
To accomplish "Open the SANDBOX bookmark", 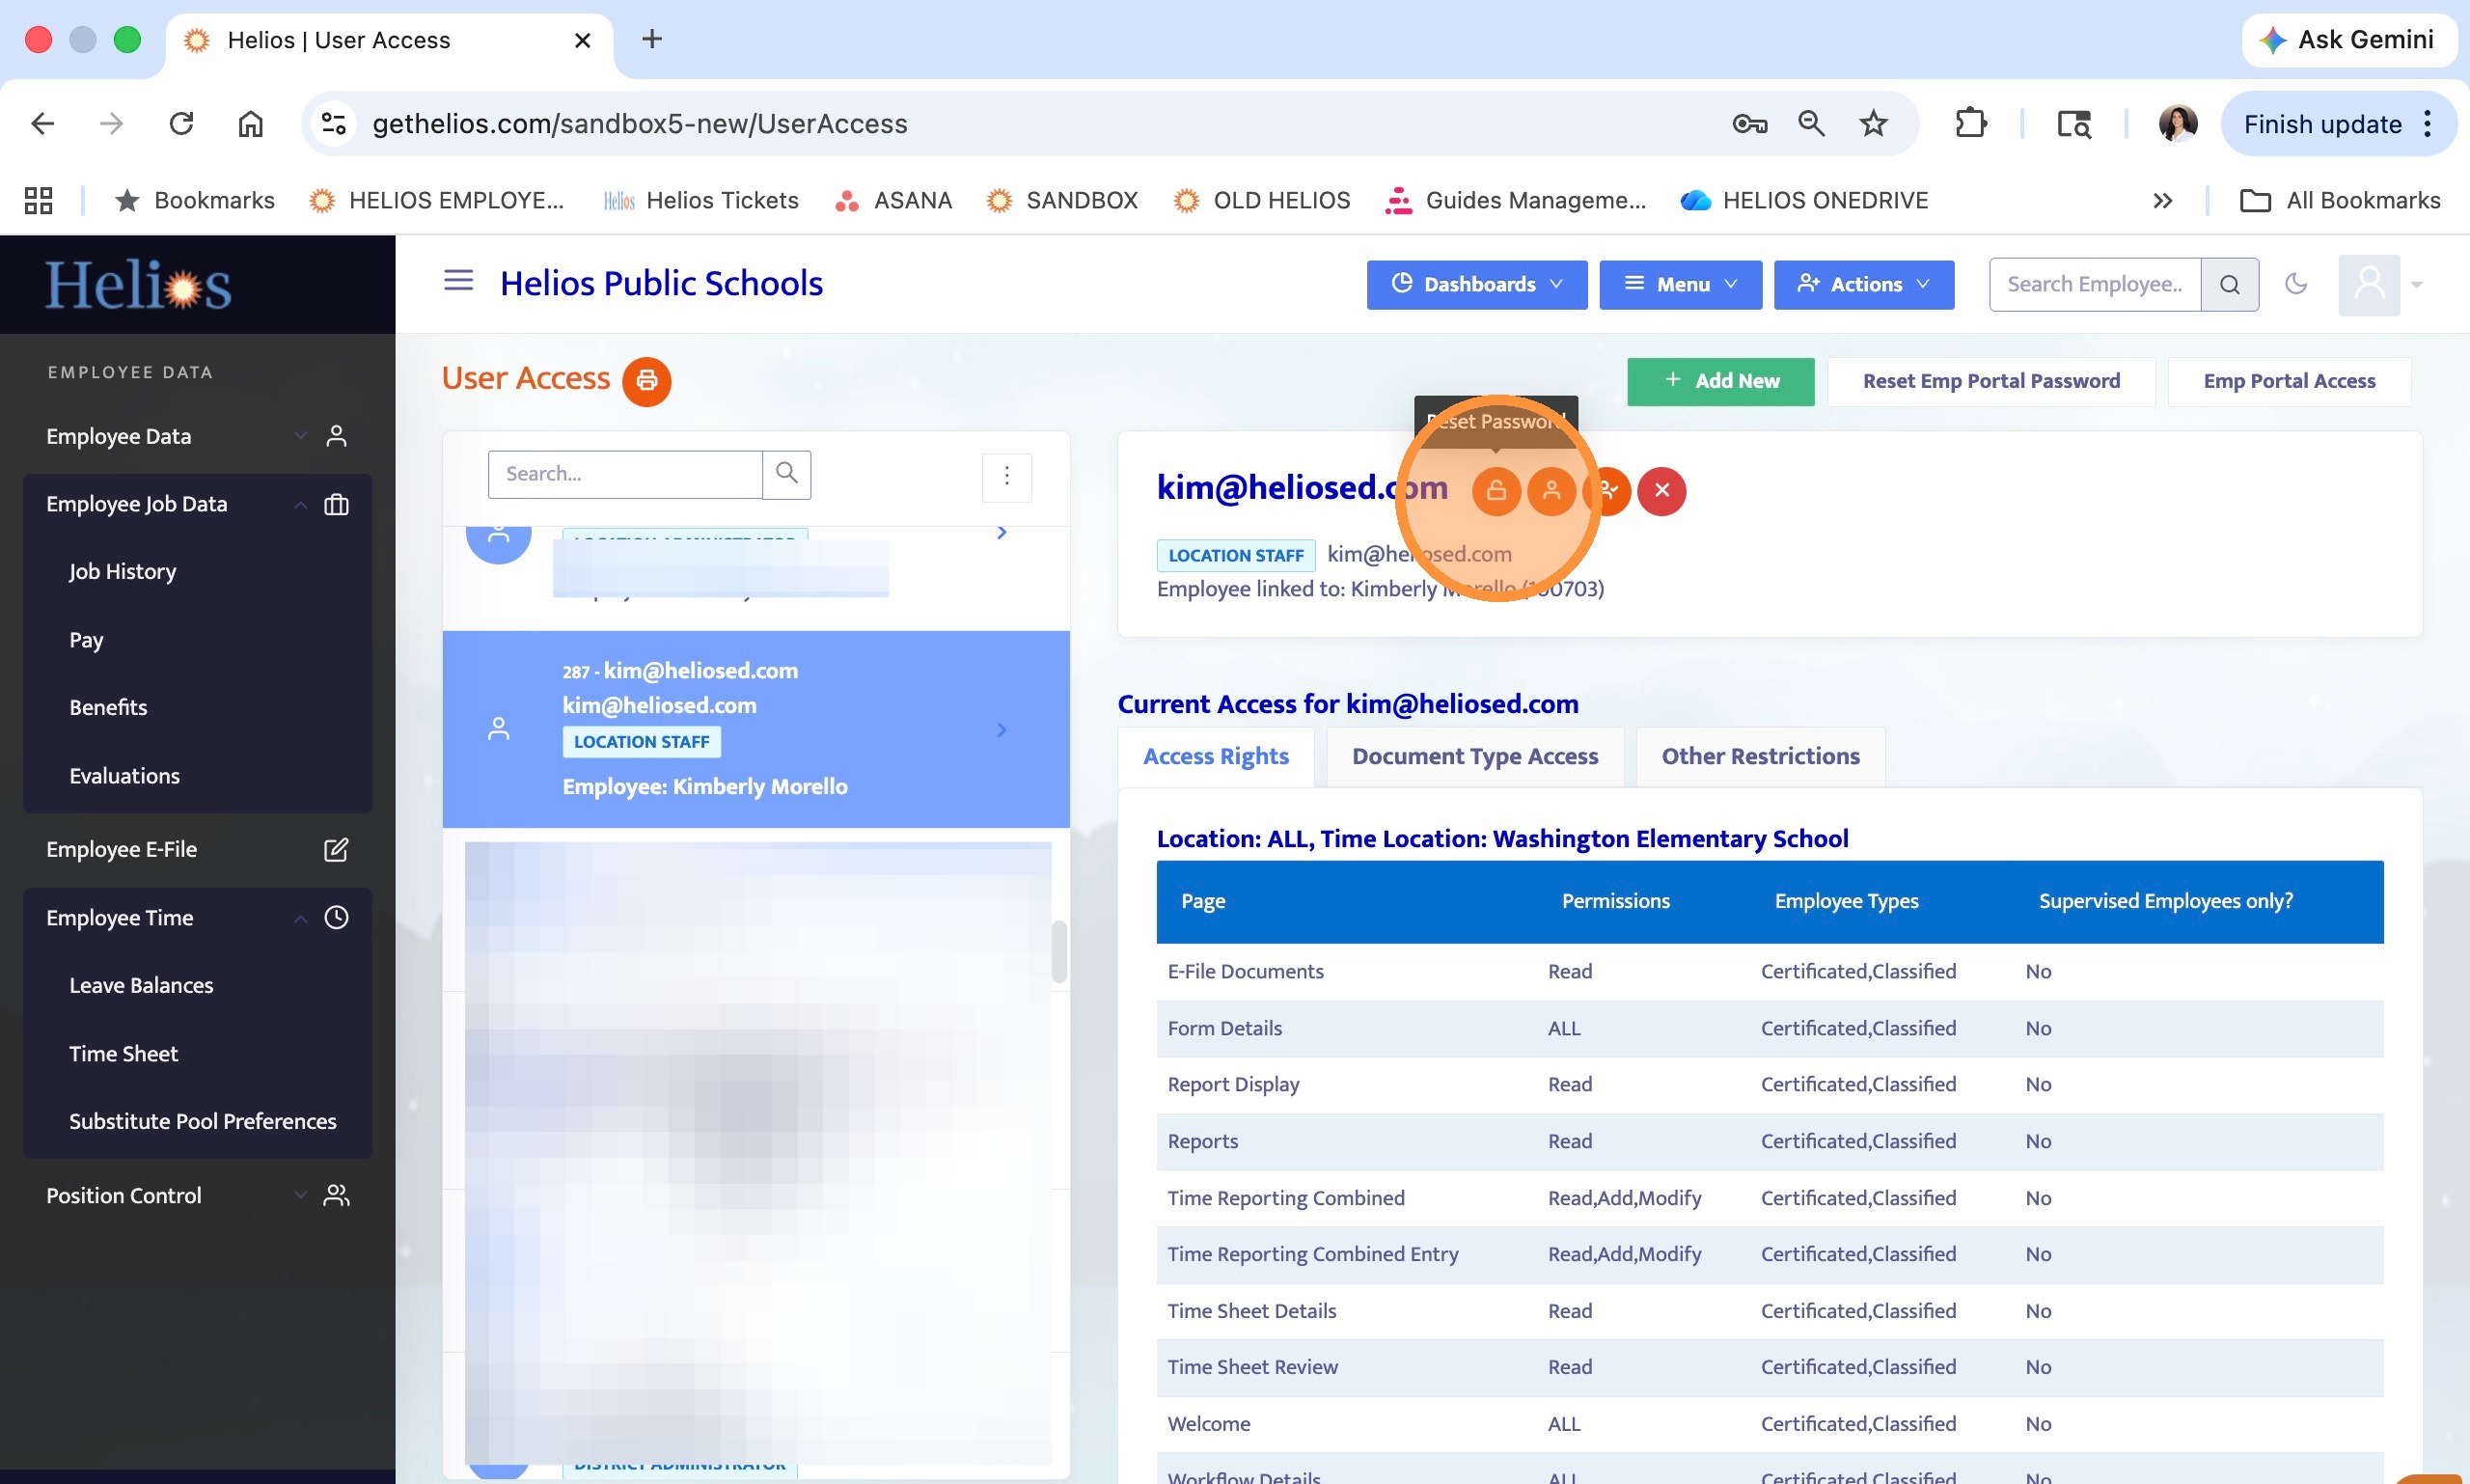I will (1062, 201).
